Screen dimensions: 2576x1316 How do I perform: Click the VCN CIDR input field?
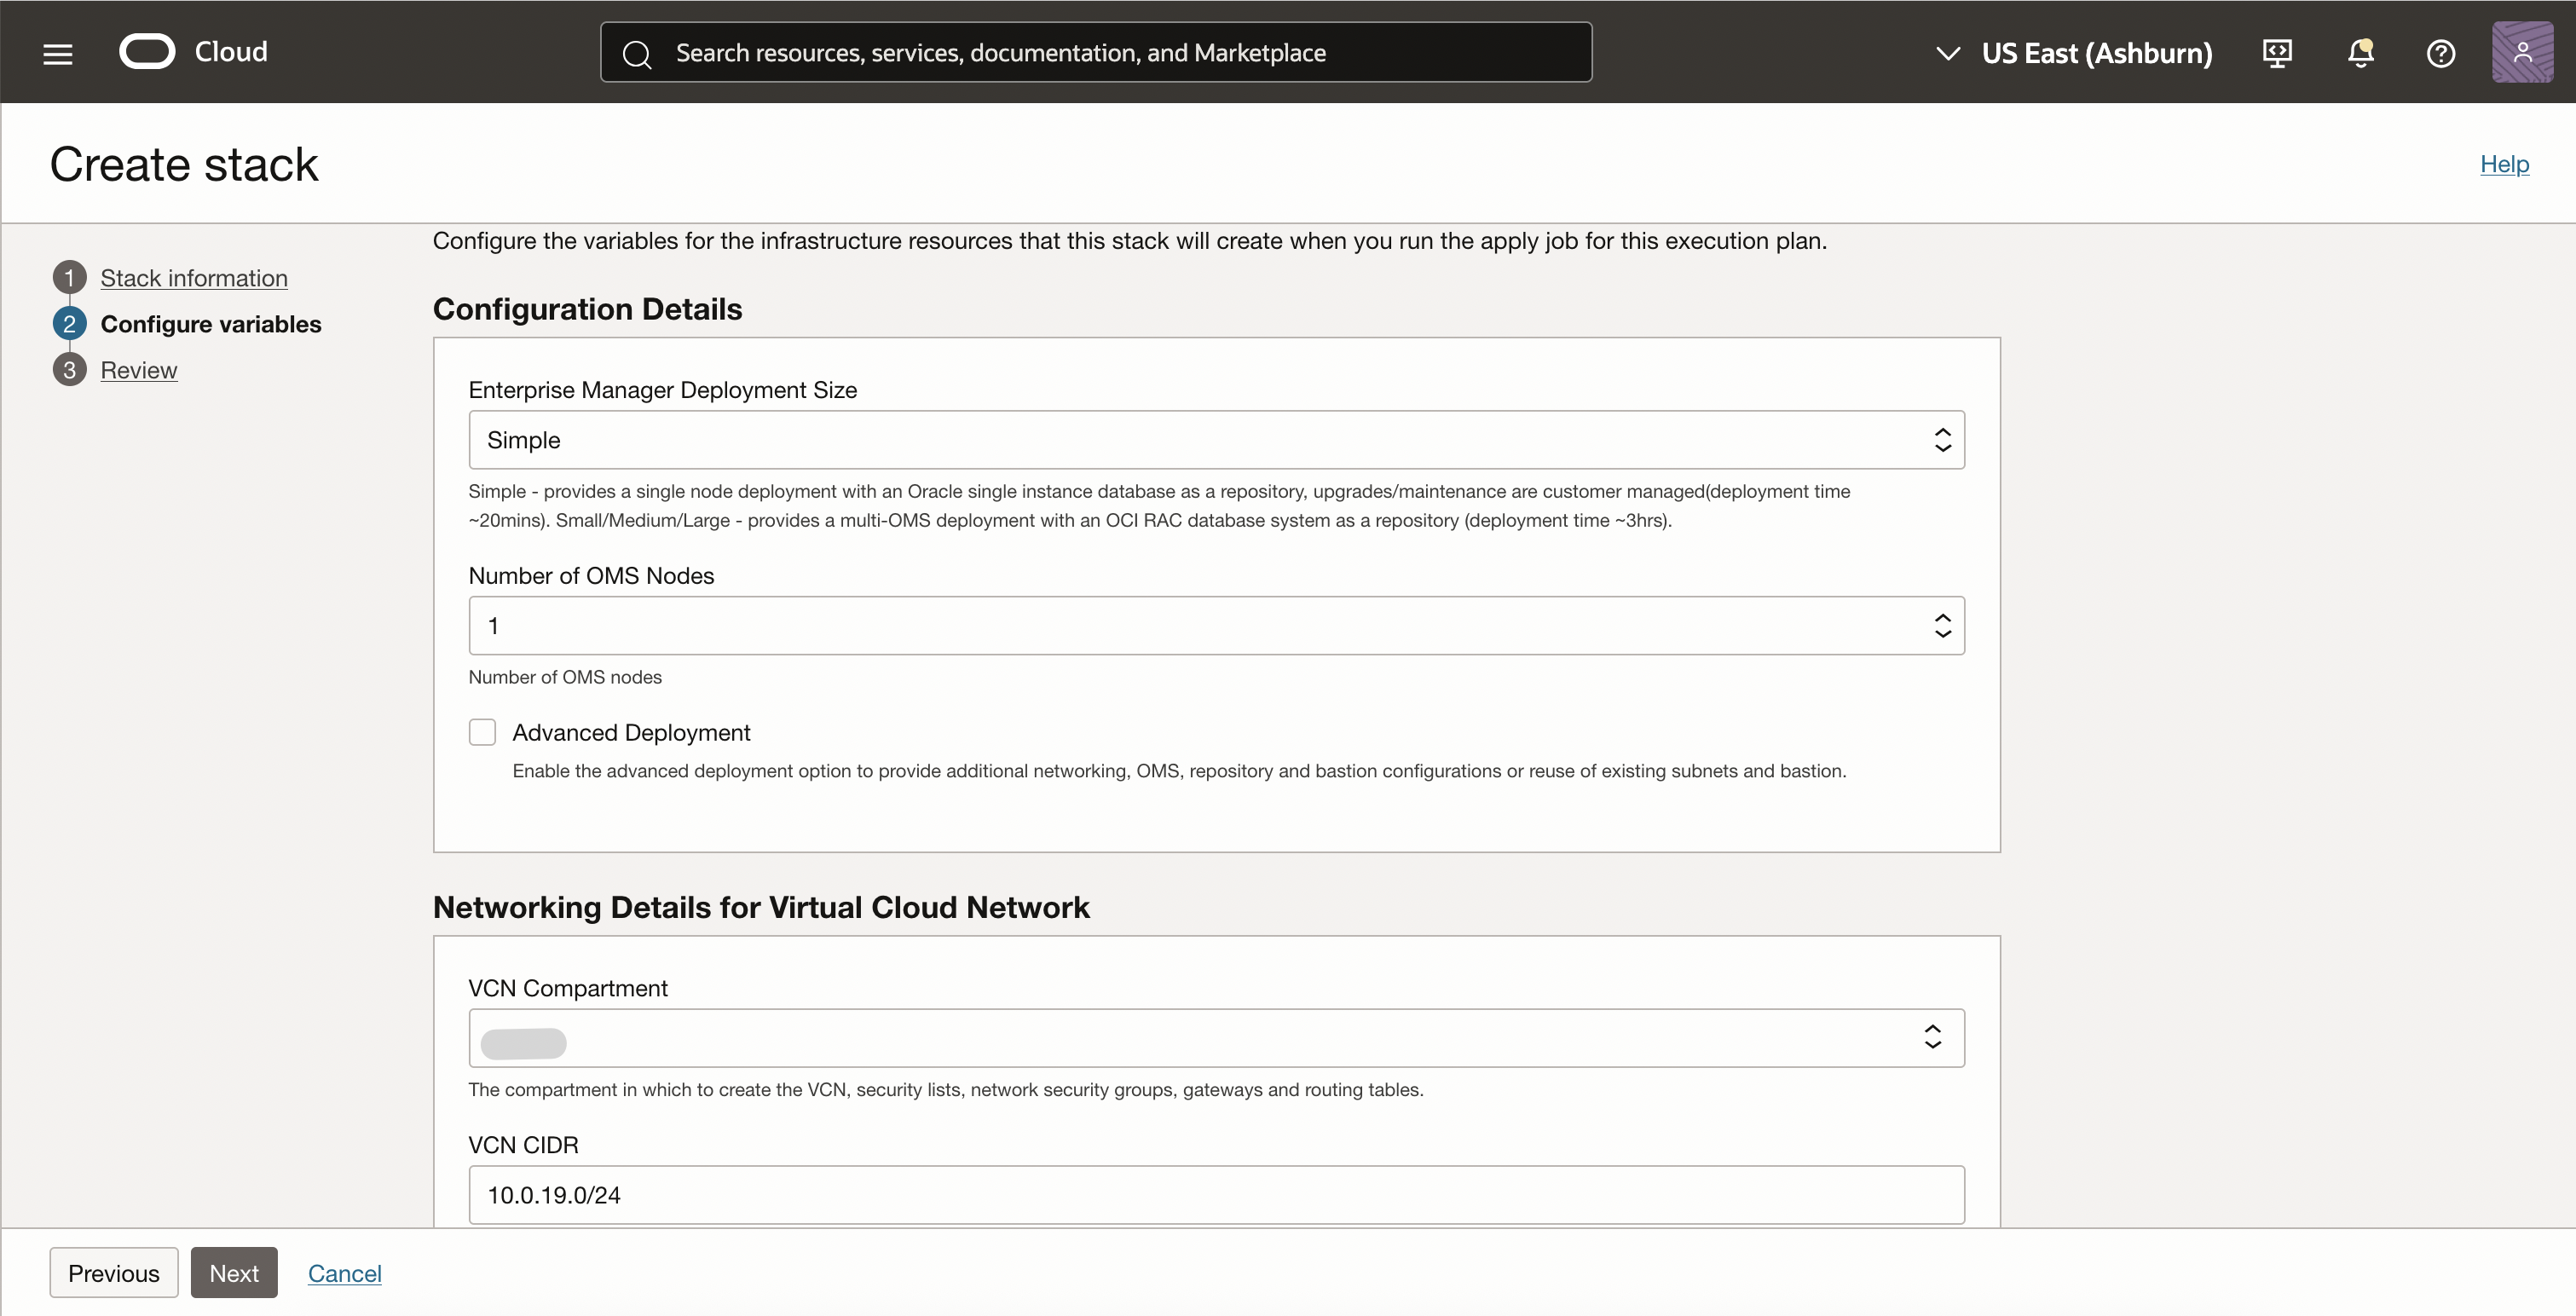[1216, 1194]
